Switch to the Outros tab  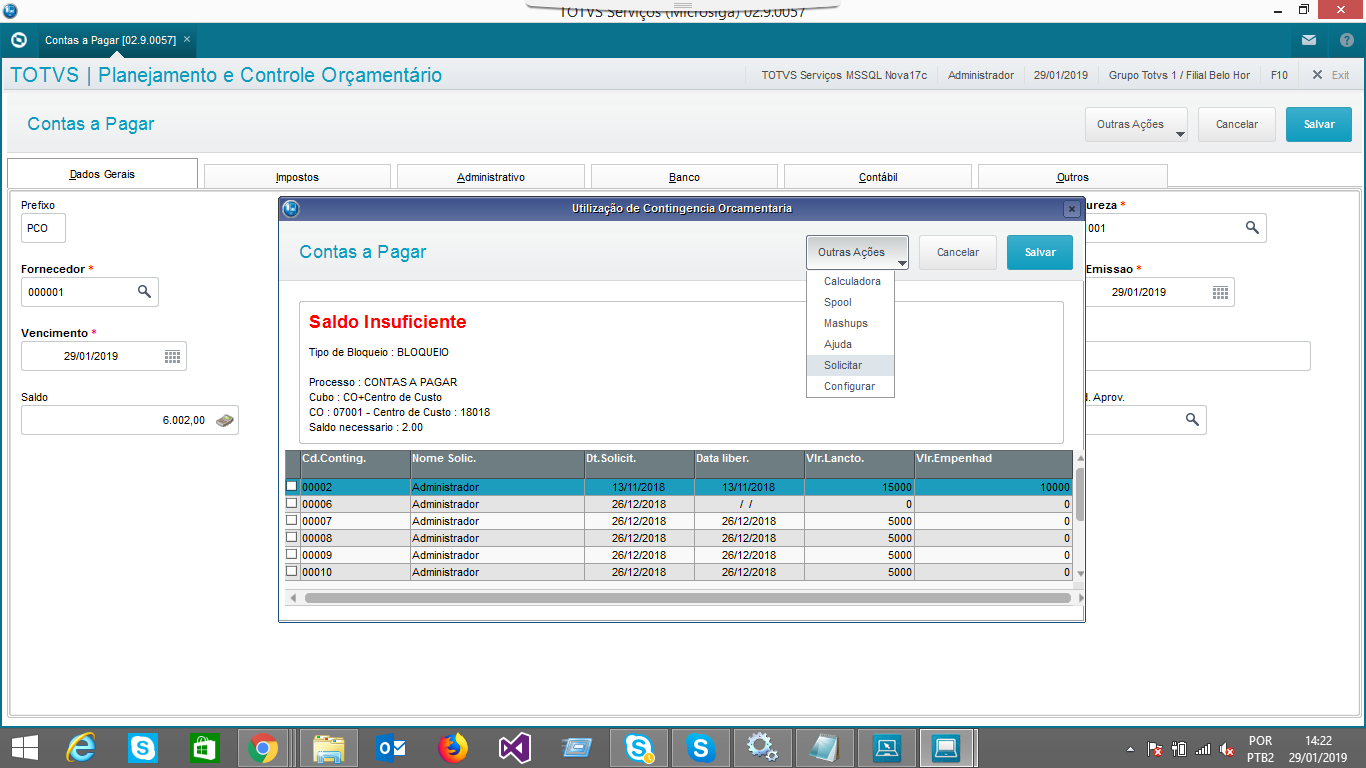tap(1072, 177)
